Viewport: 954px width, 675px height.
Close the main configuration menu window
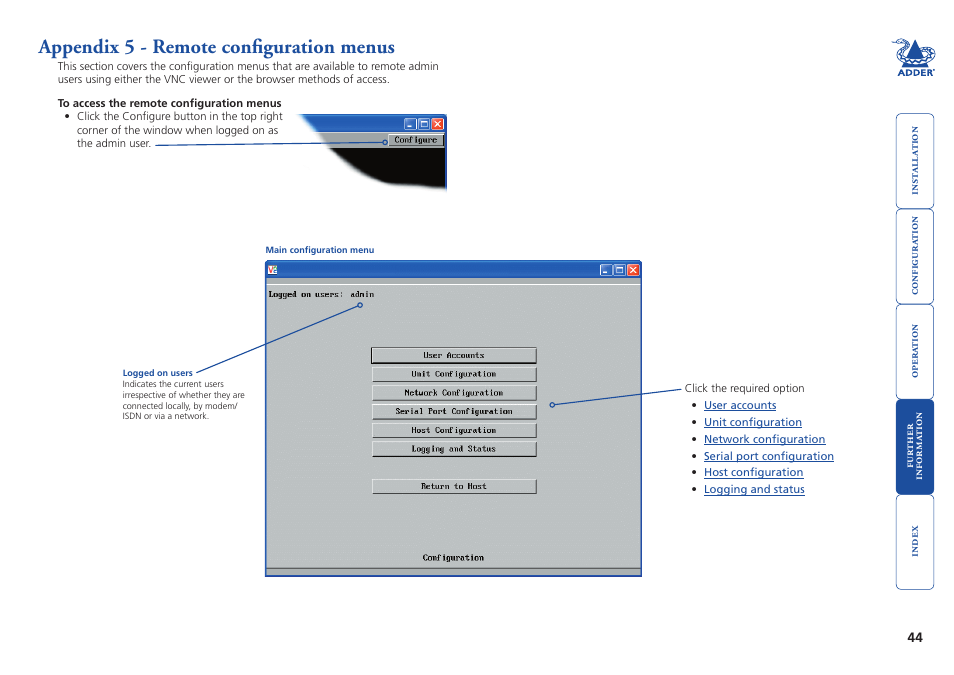(633, 270)
